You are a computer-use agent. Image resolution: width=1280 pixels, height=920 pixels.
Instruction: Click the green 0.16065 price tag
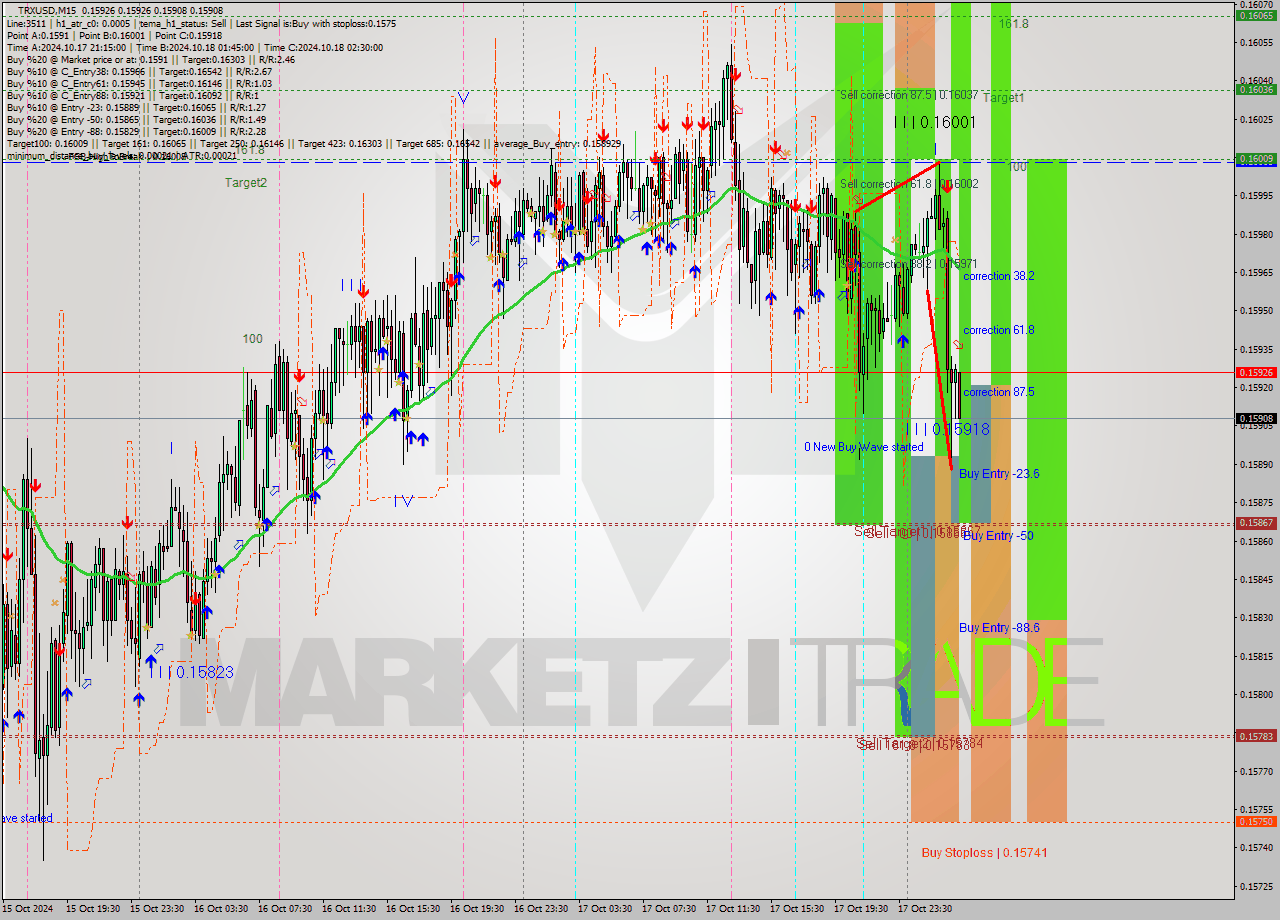pos(1256,15)
